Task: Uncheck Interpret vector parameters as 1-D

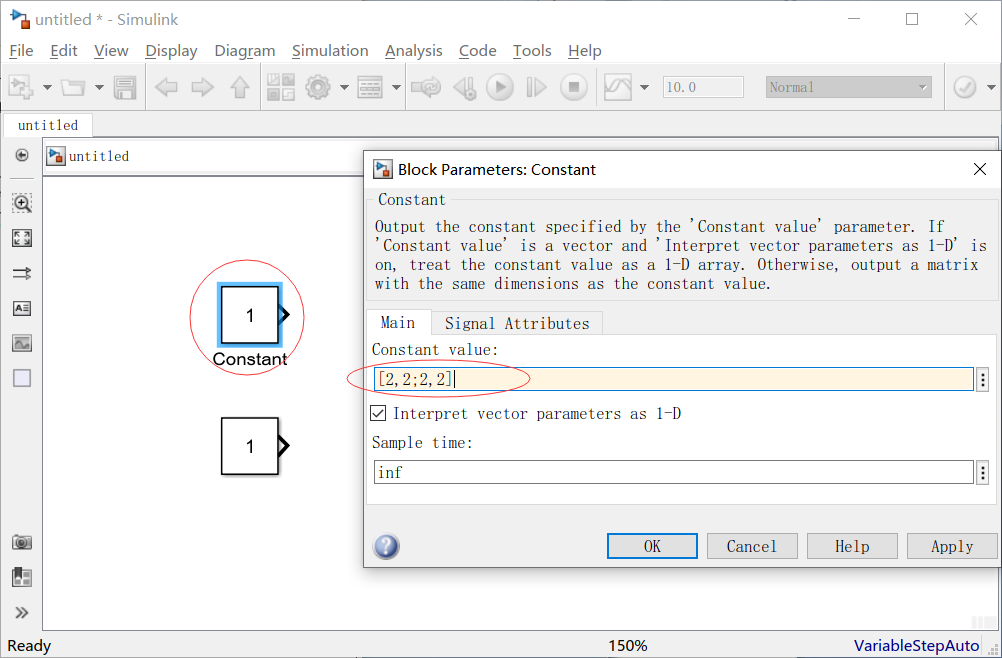Action: (x=378, y=413)
